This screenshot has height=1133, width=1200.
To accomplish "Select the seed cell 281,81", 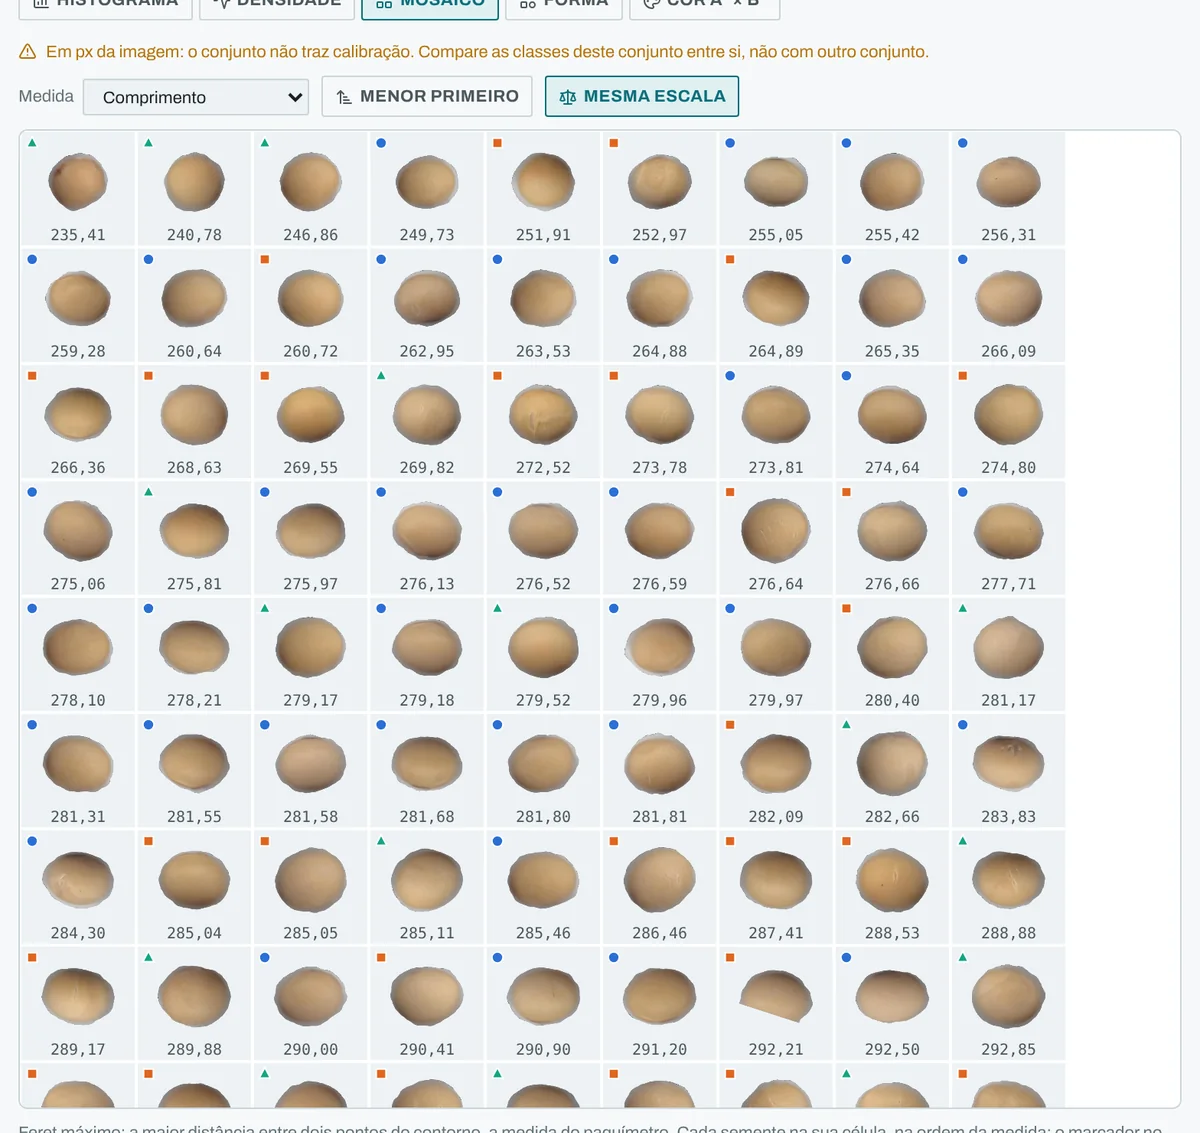I will point(659,771).
